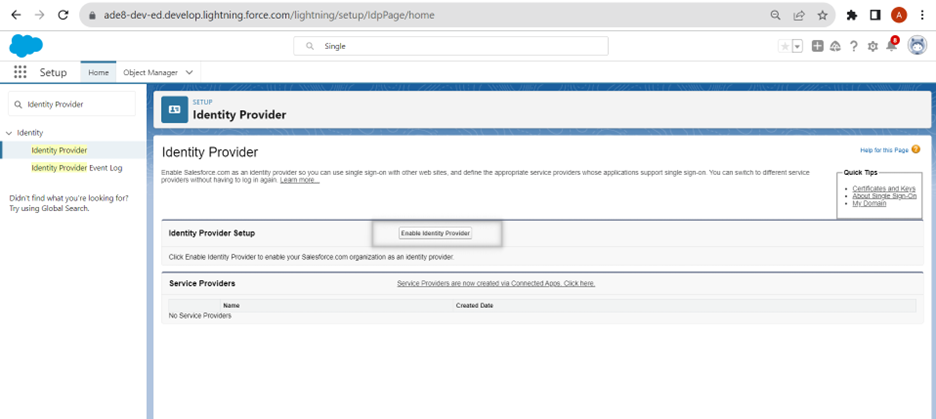Screen dimensions: 936x419
Task: Bookmark this page with the Chrome star
Action: tap(823, 15)
